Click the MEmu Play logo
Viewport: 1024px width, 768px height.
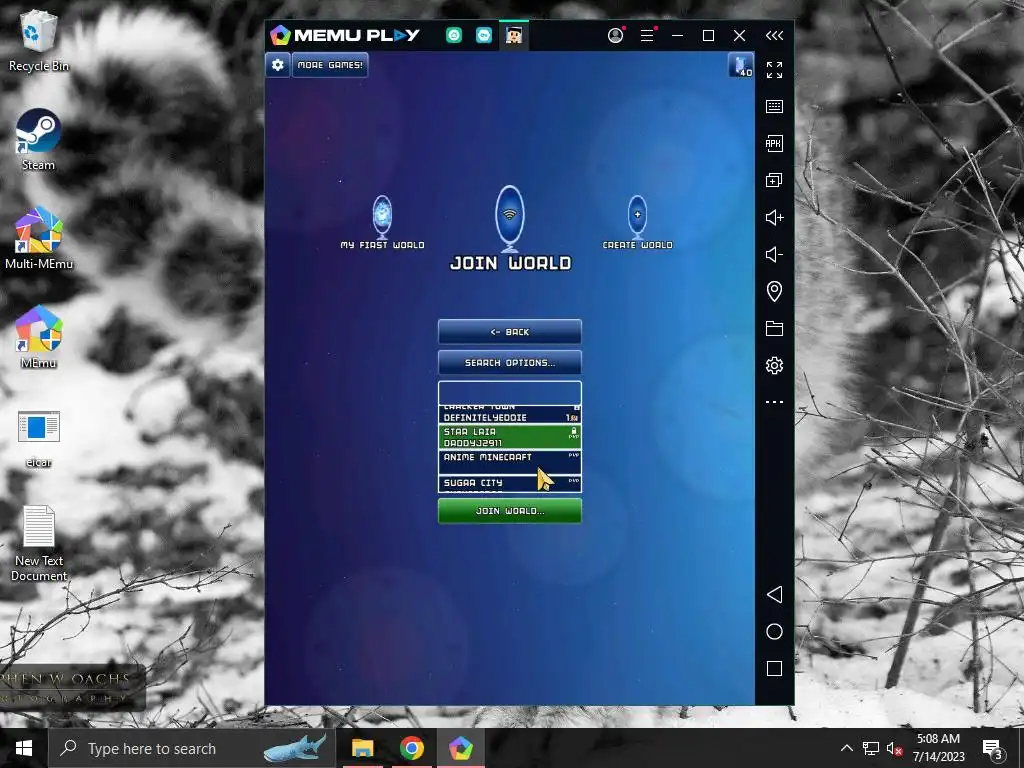345,35
